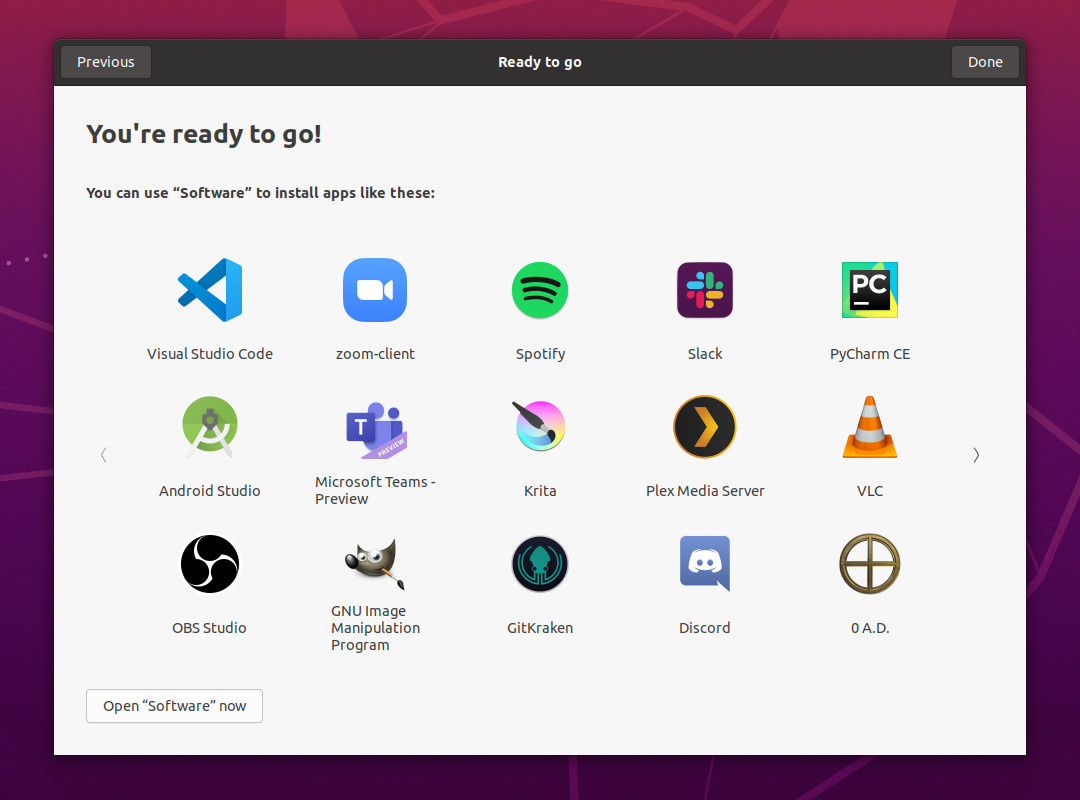Click the "Visual Studio Code" label
Screen dimensions: 1080x800
210,353
